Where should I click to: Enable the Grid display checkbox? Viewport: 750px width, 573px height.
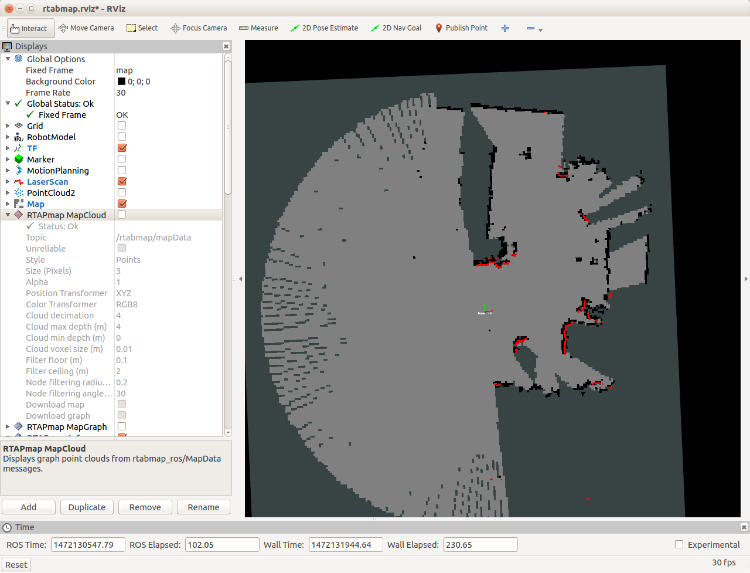click(x=122, y=126)
